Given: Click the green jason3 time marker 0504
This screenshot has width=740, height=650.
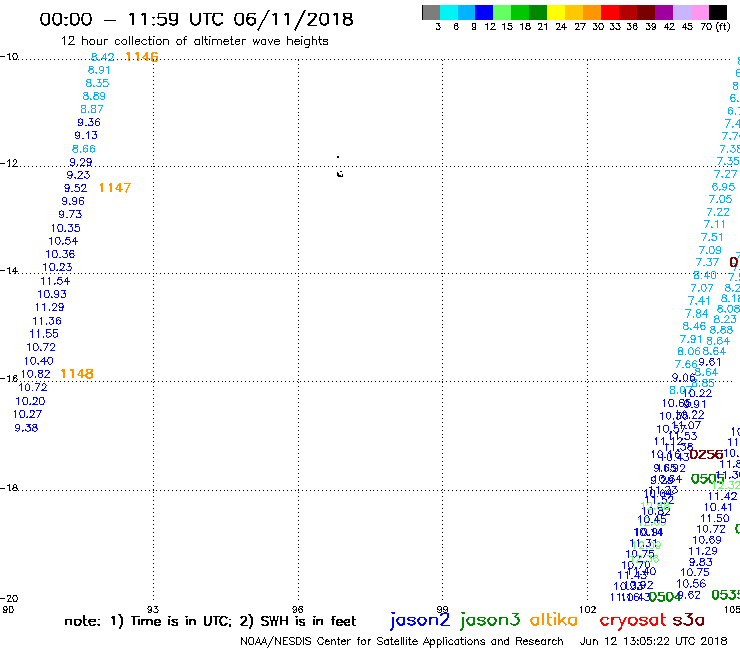Looking at the screenshot, I should [x=665, y=597].
